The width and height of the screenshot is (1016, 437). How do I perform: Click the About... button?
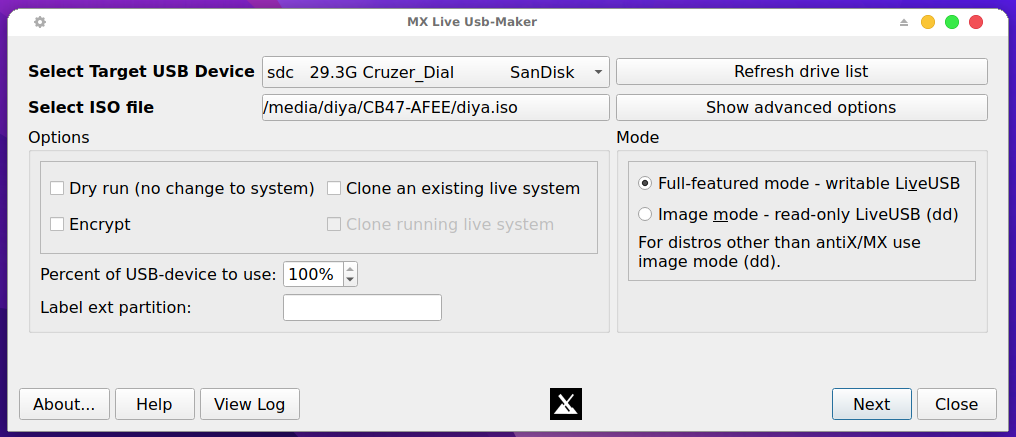click(x=64, y=404)
